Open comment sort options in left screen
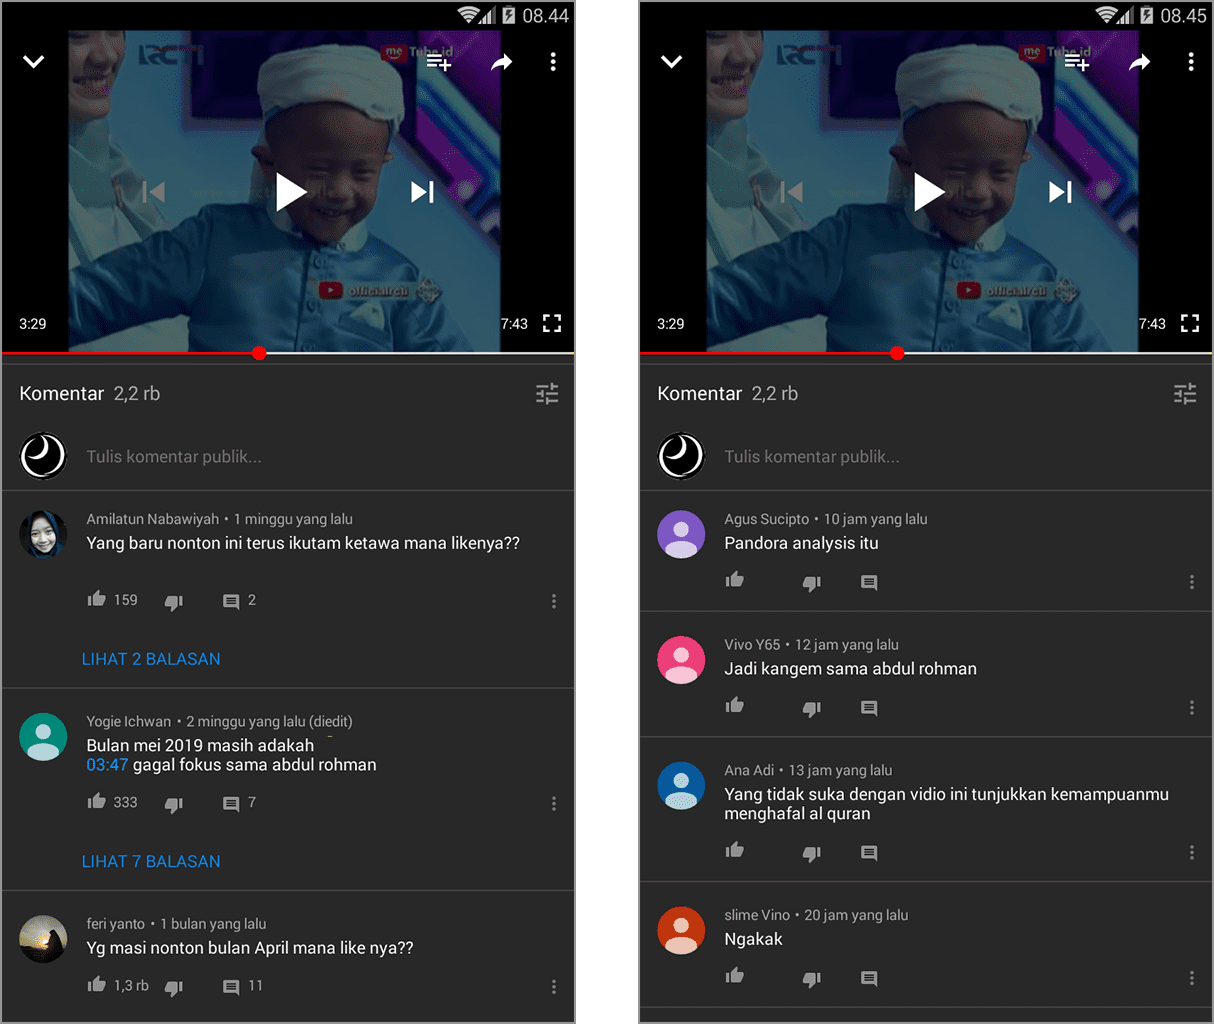 [x=547, y=394]
